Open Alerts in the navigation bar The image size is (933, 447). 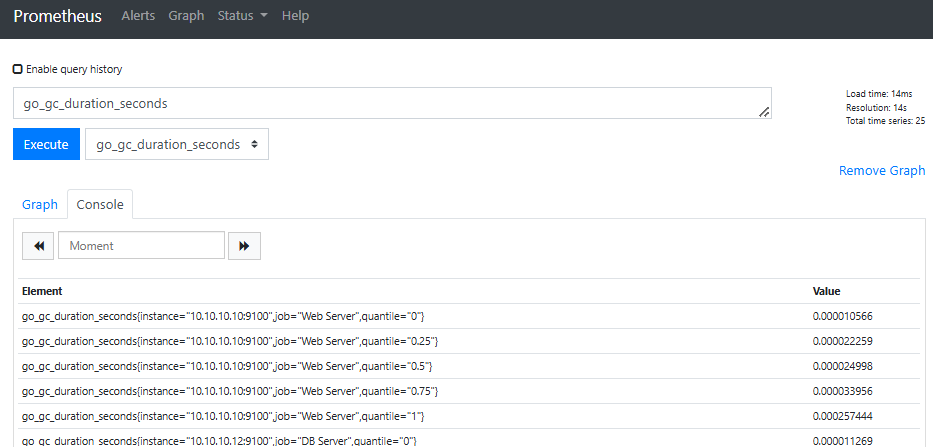pos(138,16)
